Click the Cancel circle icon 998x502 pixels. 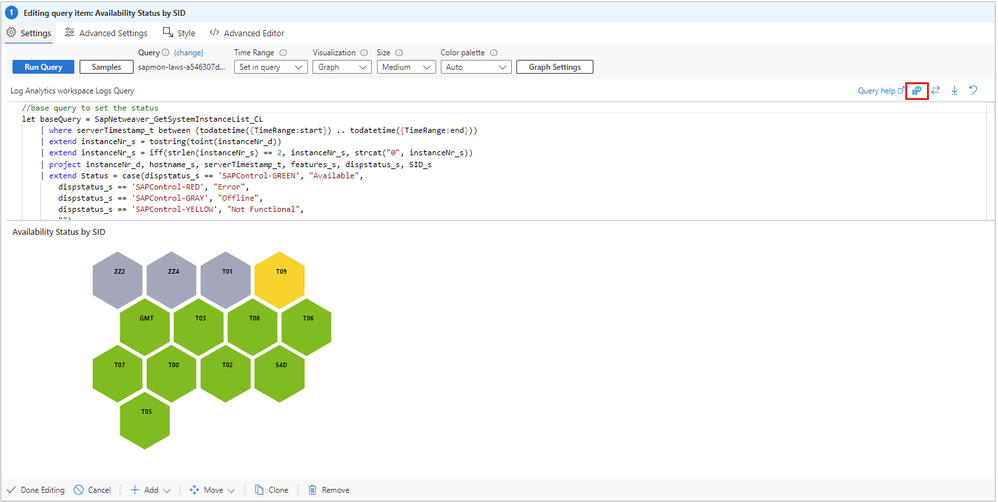tap(78, 490)
